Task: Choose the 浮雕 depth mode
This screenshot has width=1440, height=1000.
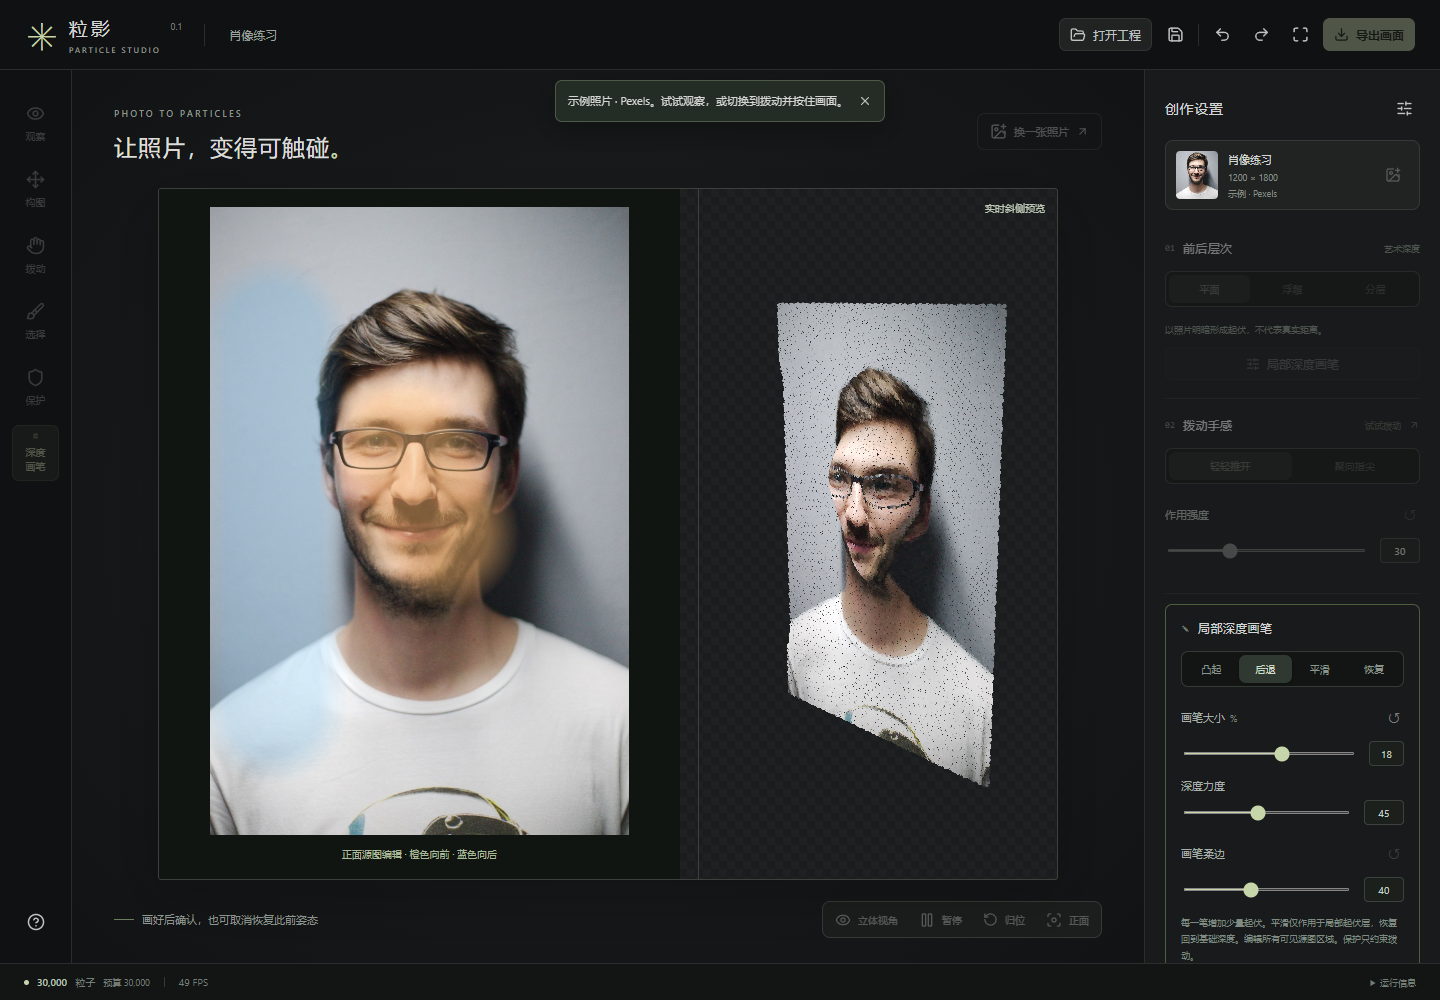Action: [1292, 290]
